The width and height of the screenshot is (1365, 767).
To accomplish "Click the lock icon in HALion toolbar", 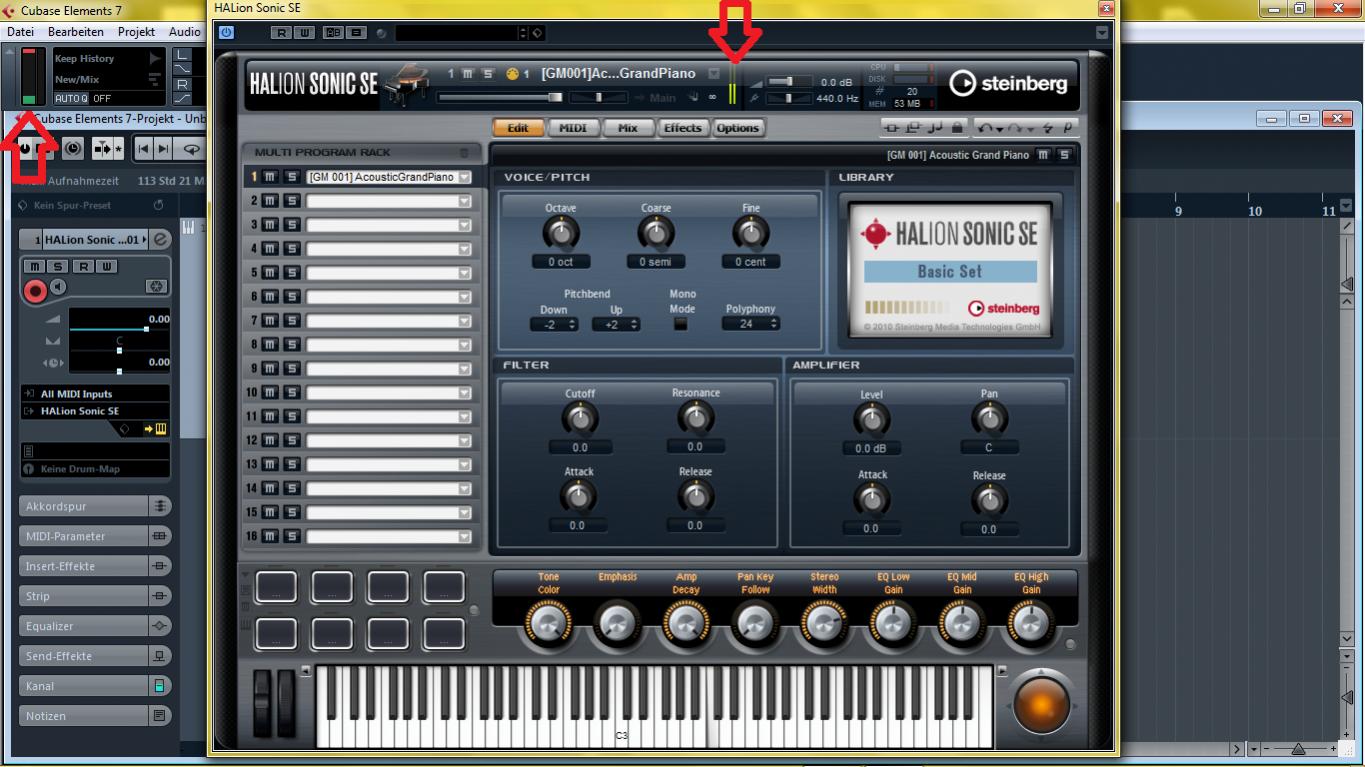I will pos(957,128).
